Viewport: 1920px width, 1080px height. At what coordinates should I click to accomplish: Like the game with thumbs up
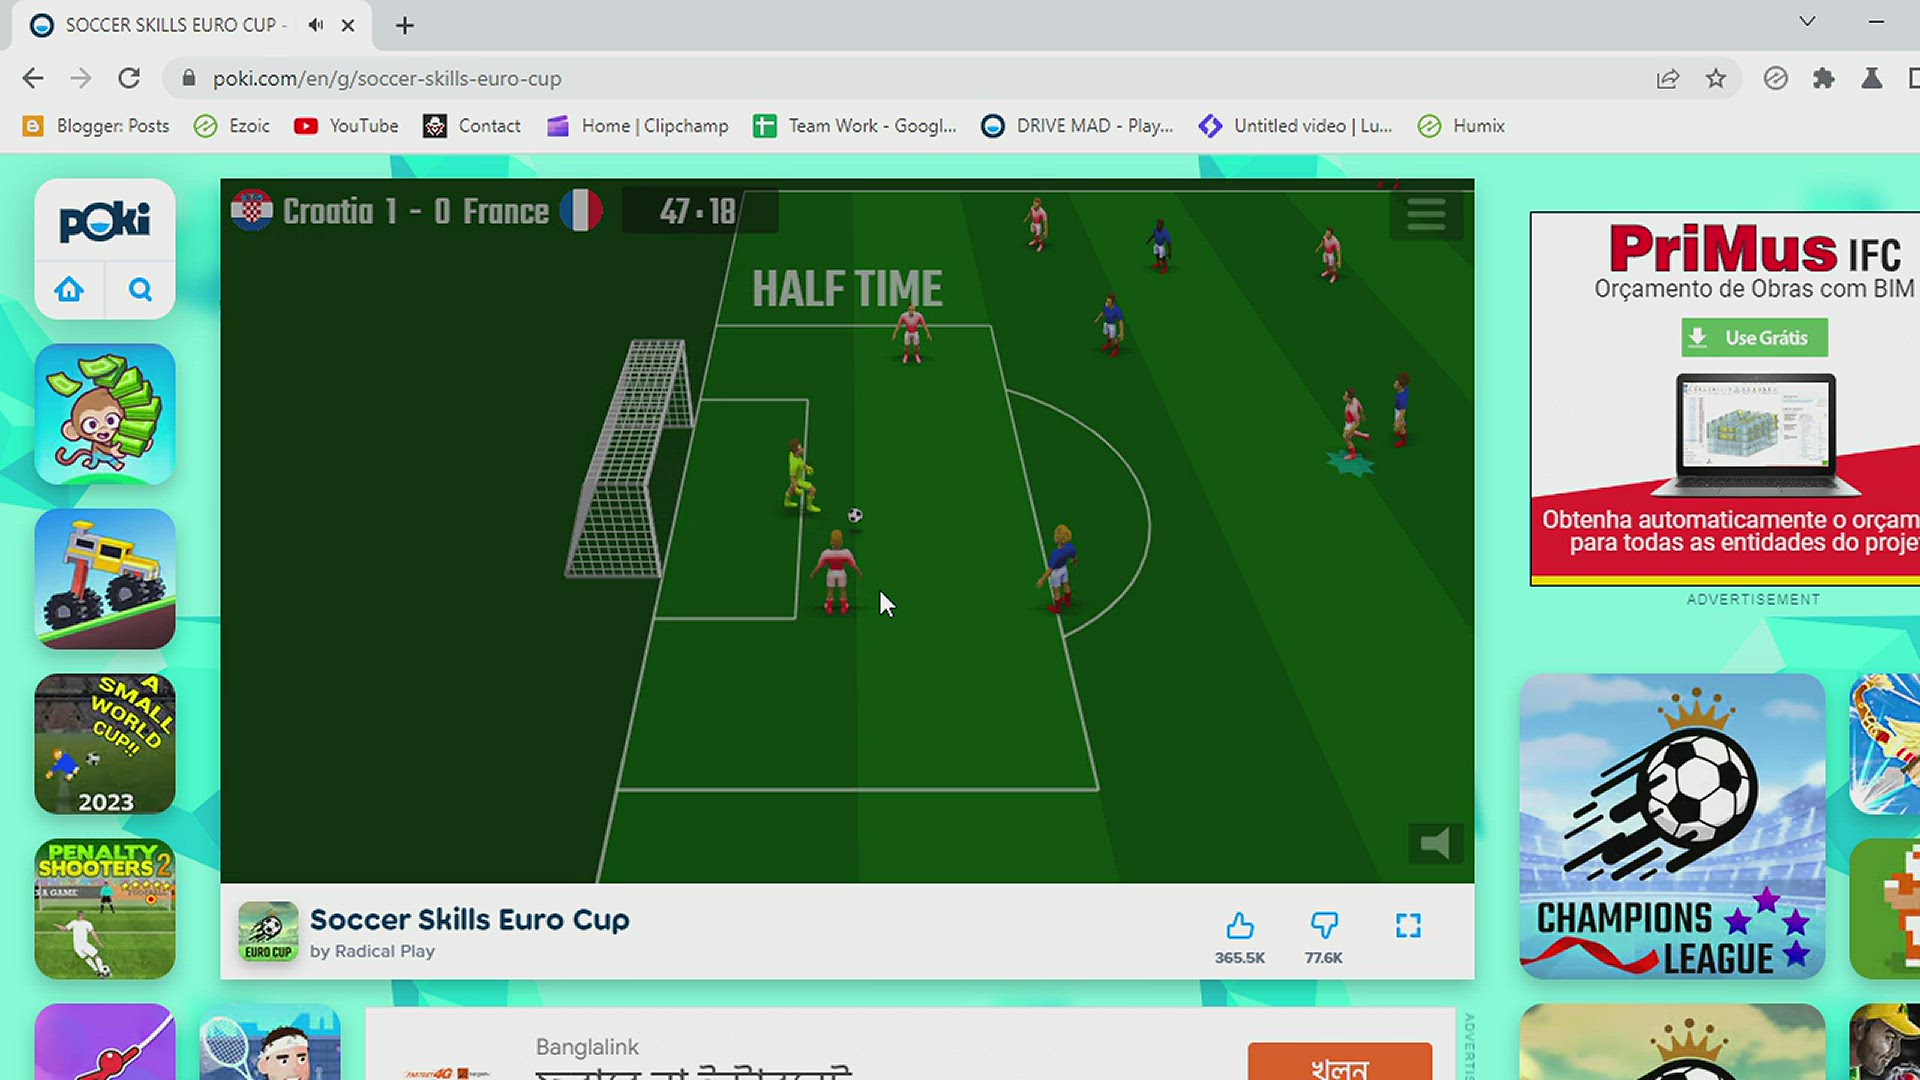pyautogui.click(x=1240, y=926)
